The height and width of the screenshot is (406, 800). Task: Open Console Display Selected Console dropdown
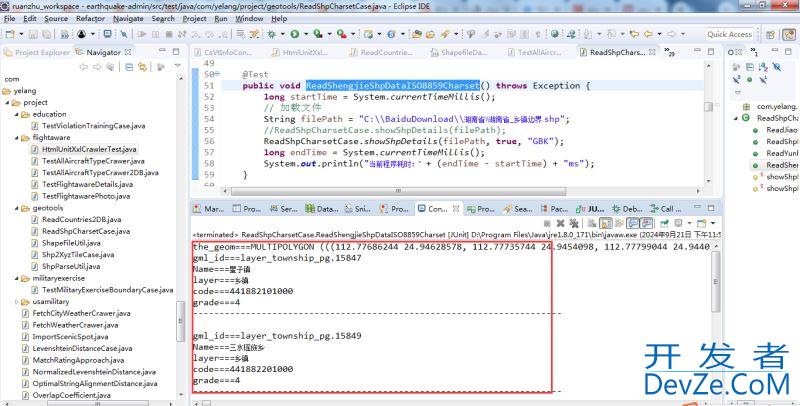[690, 223]
